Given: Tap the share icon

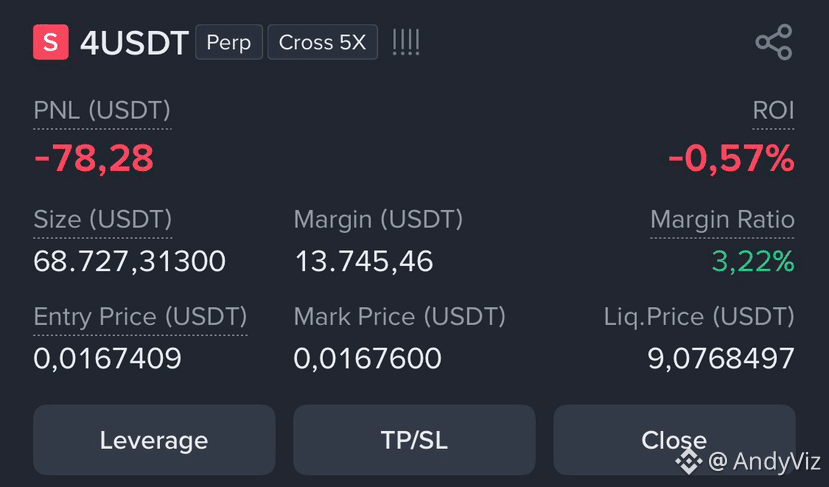Looking at the screenshot, I should coord(773,42).
